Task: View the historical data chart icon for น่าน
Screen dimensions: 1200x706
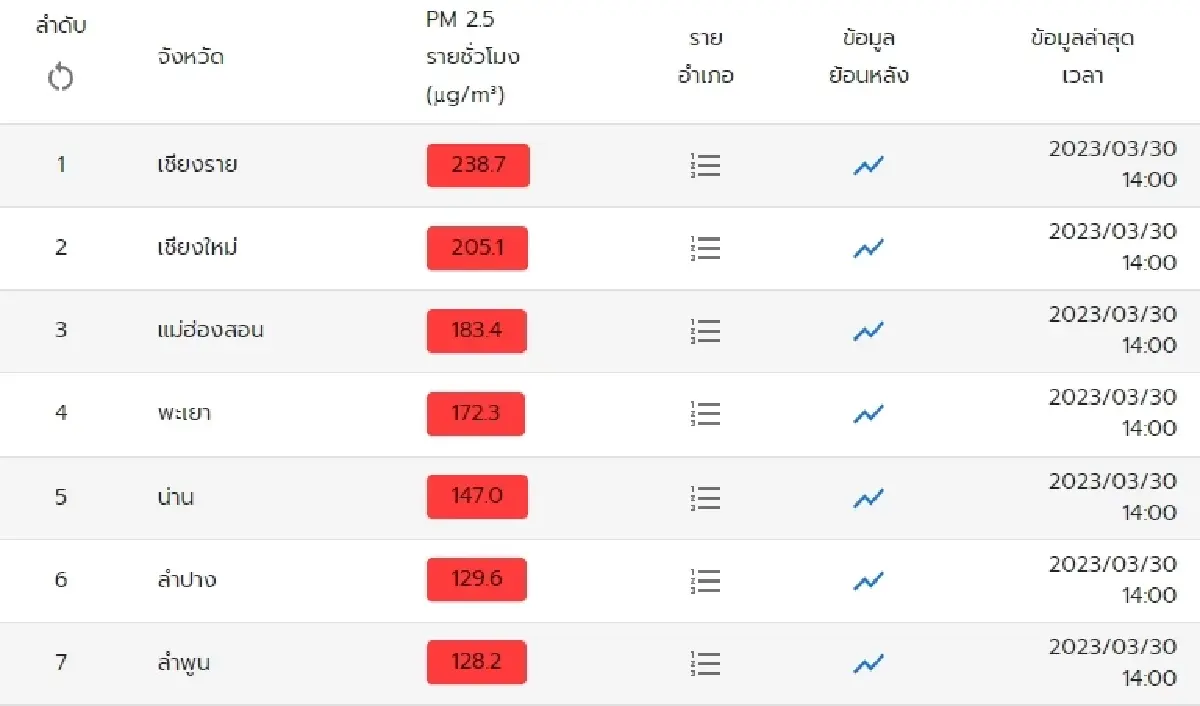Action: click(x=869, y=497)
